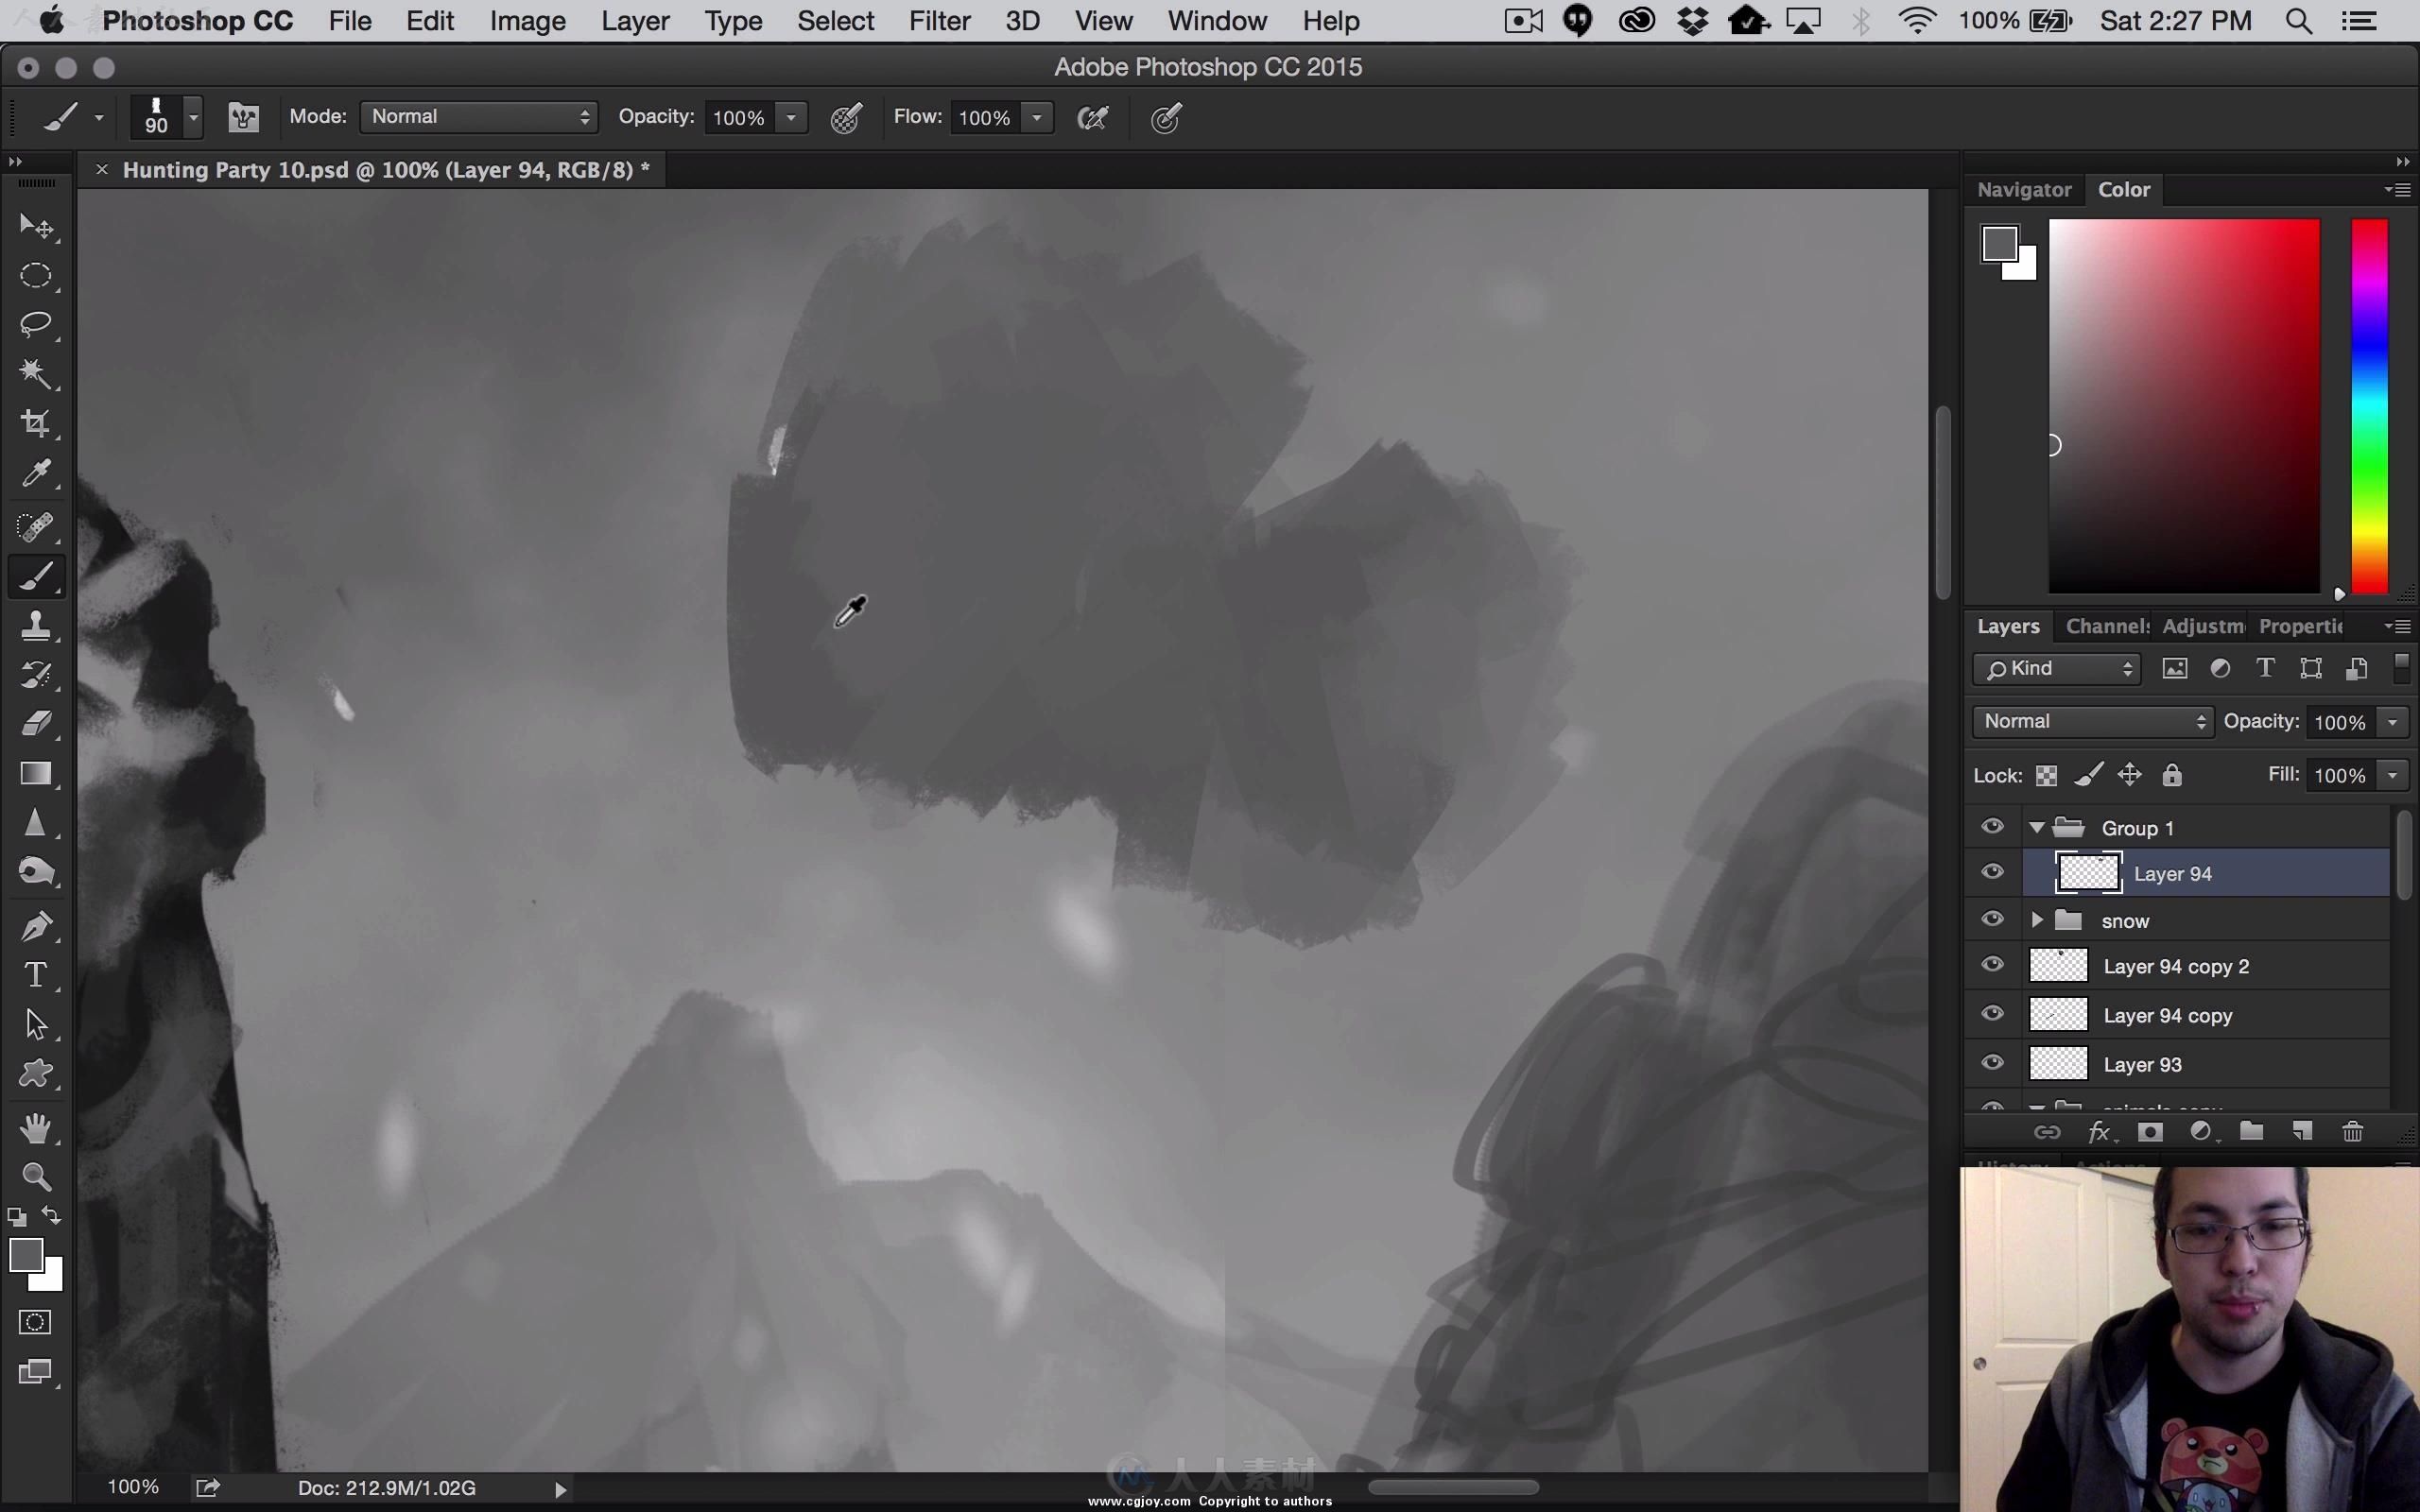Toggle lock transparent pixels

coord(2047,776)
